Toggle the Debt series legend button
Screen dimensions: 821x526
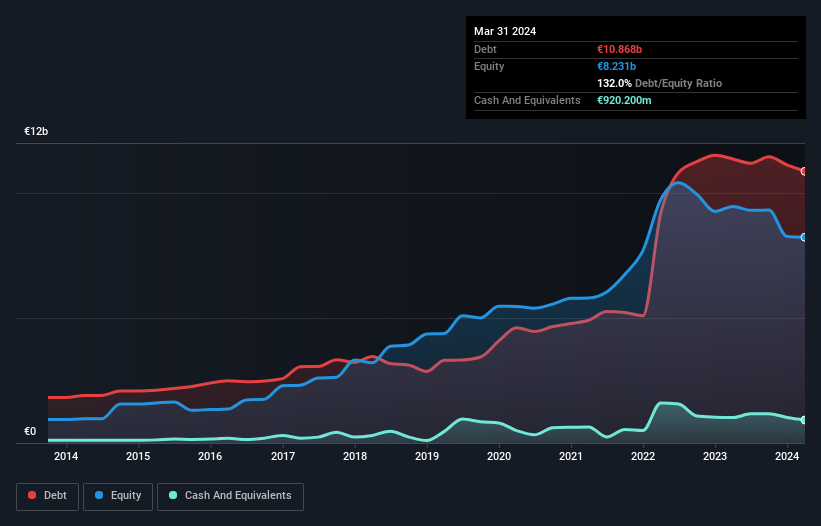click(x=47, y=496)
